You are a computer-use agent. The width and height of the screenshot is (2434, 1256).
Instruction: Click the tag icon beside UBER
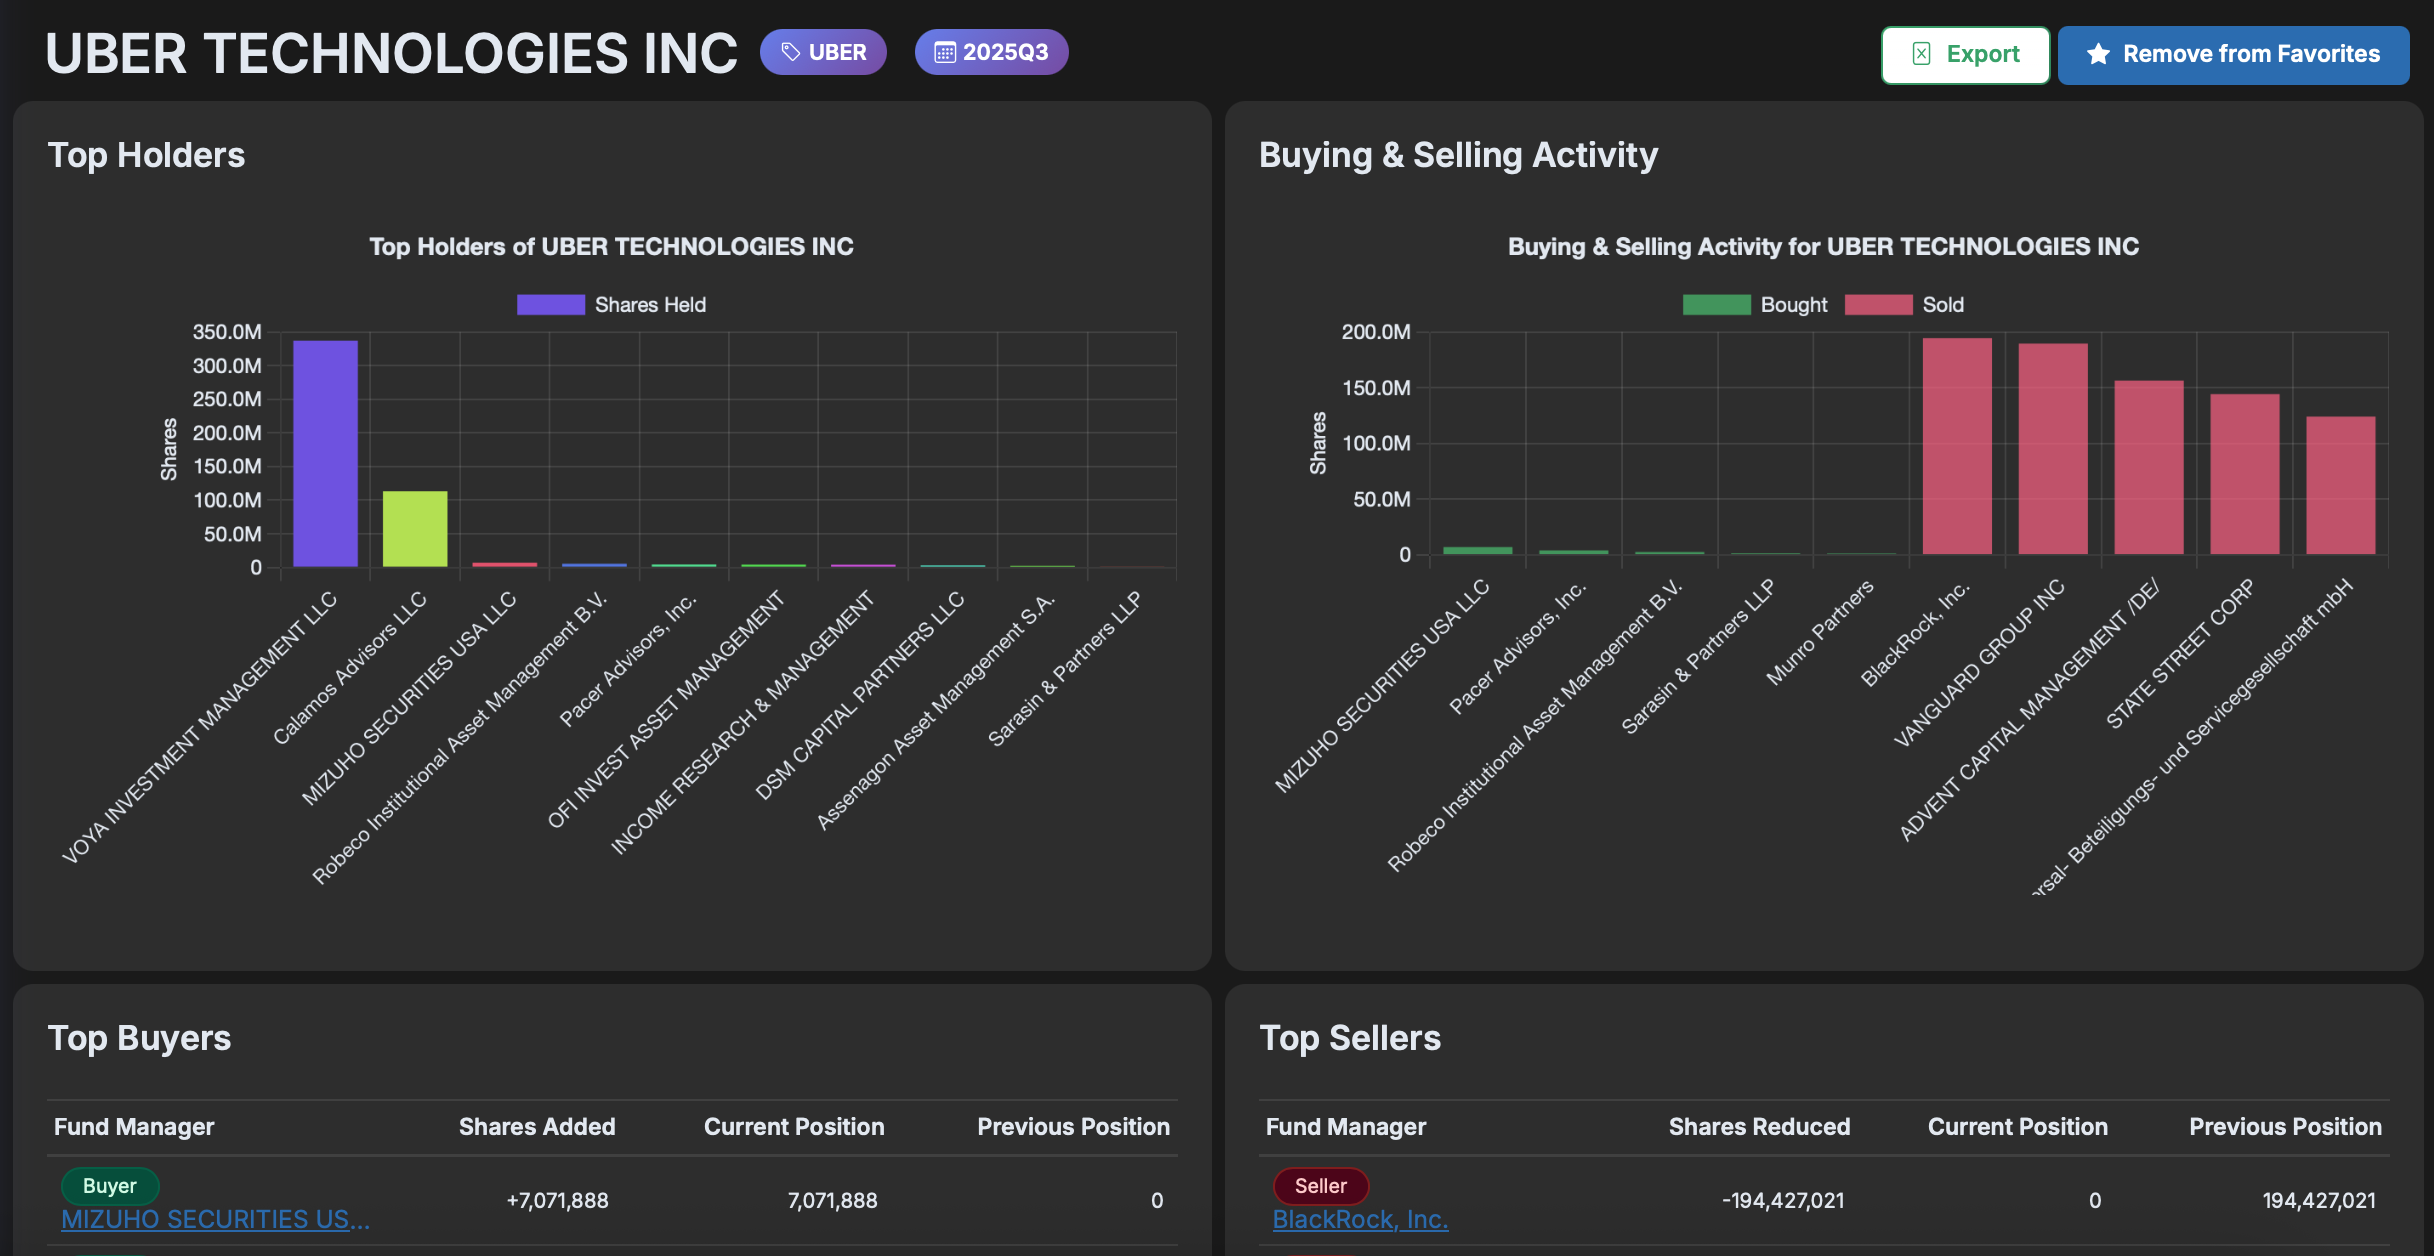coord(790,52)
